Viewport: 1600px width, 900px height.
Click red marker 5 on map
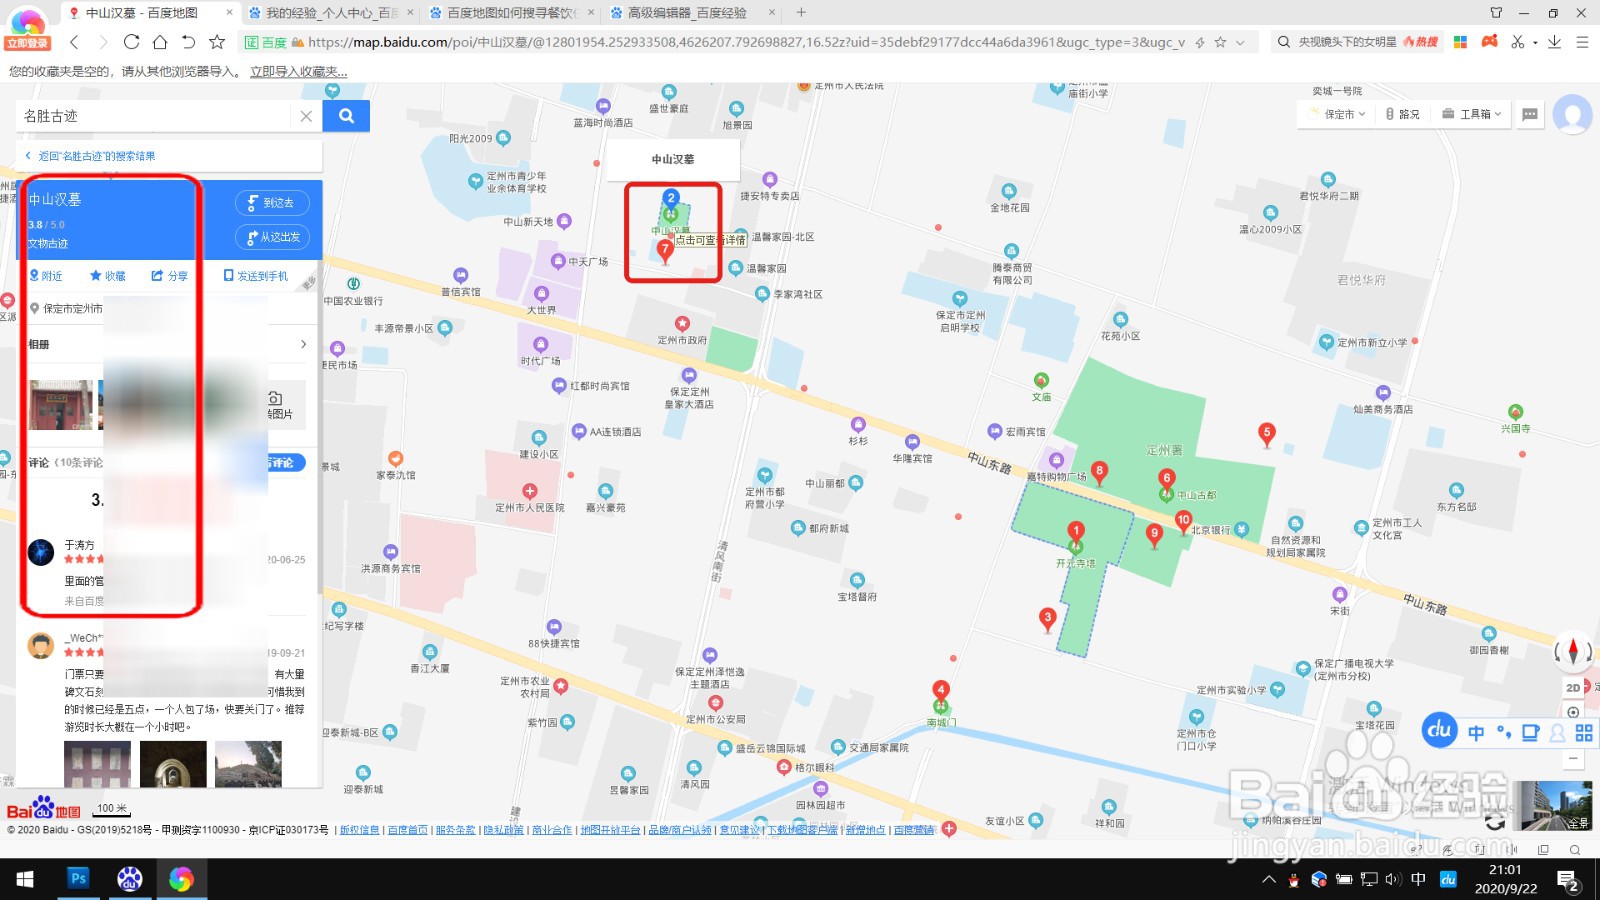pos(1267,434)
